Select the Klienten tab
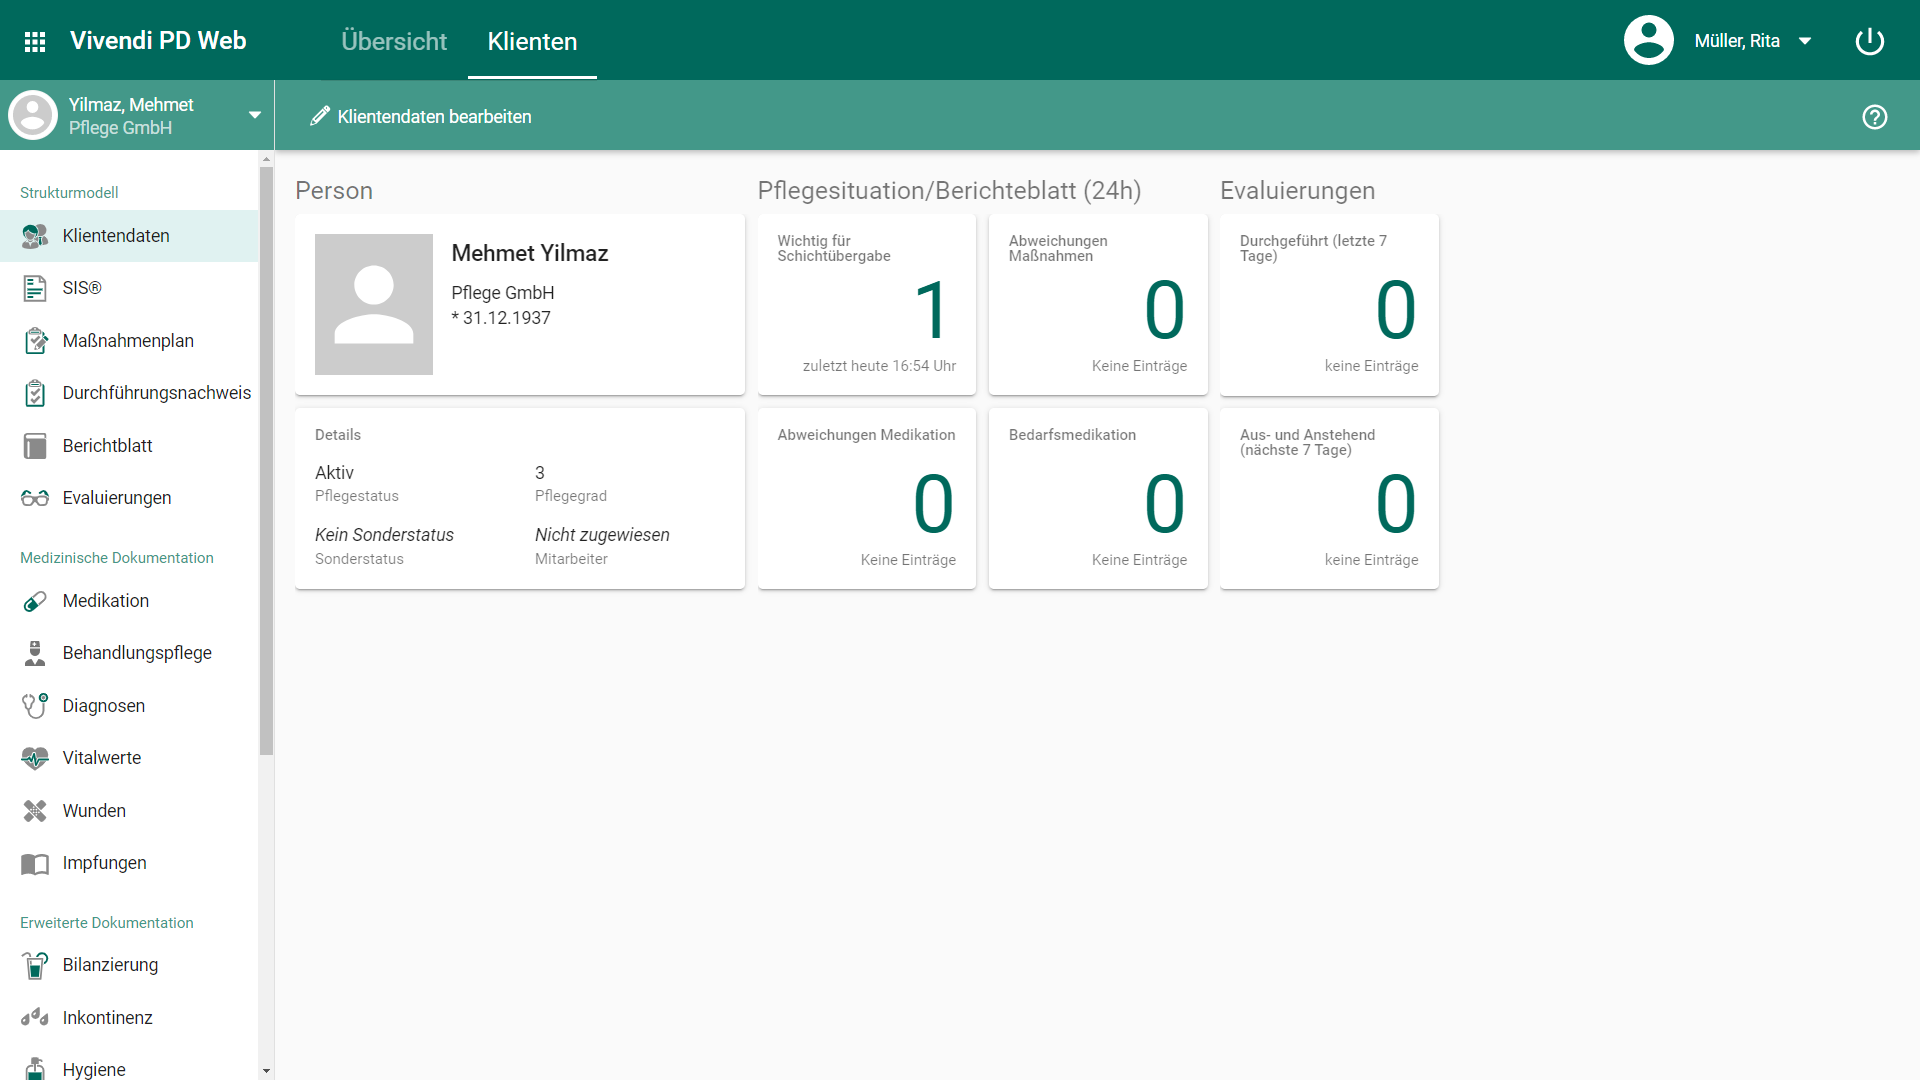The width and height of the screenshot is (1920, 1080). pos(532,41)
